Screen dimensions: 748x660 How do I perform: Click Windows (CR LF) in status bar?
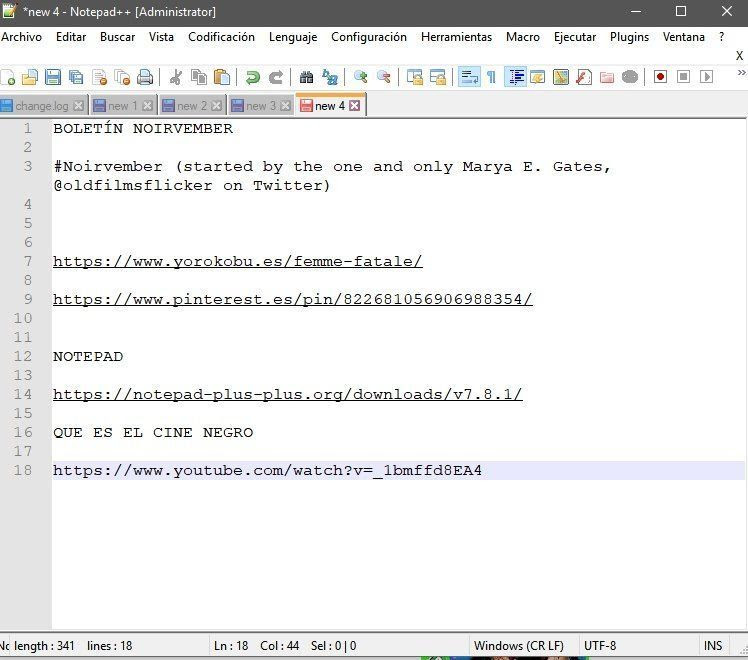click(519, 646)
